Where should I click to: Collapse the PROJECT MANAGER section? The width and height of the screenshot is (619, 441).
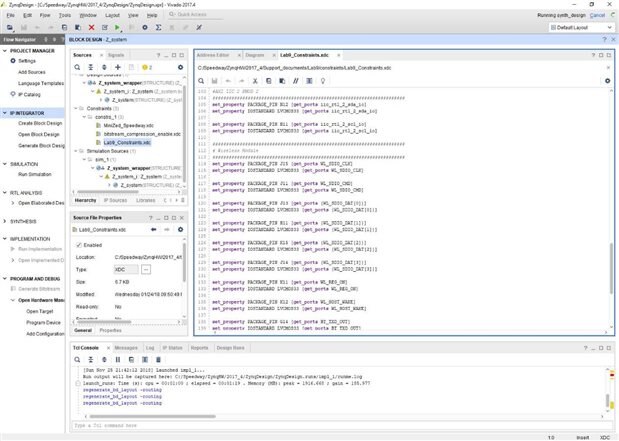pyautogui.click(x=6, y=49)
